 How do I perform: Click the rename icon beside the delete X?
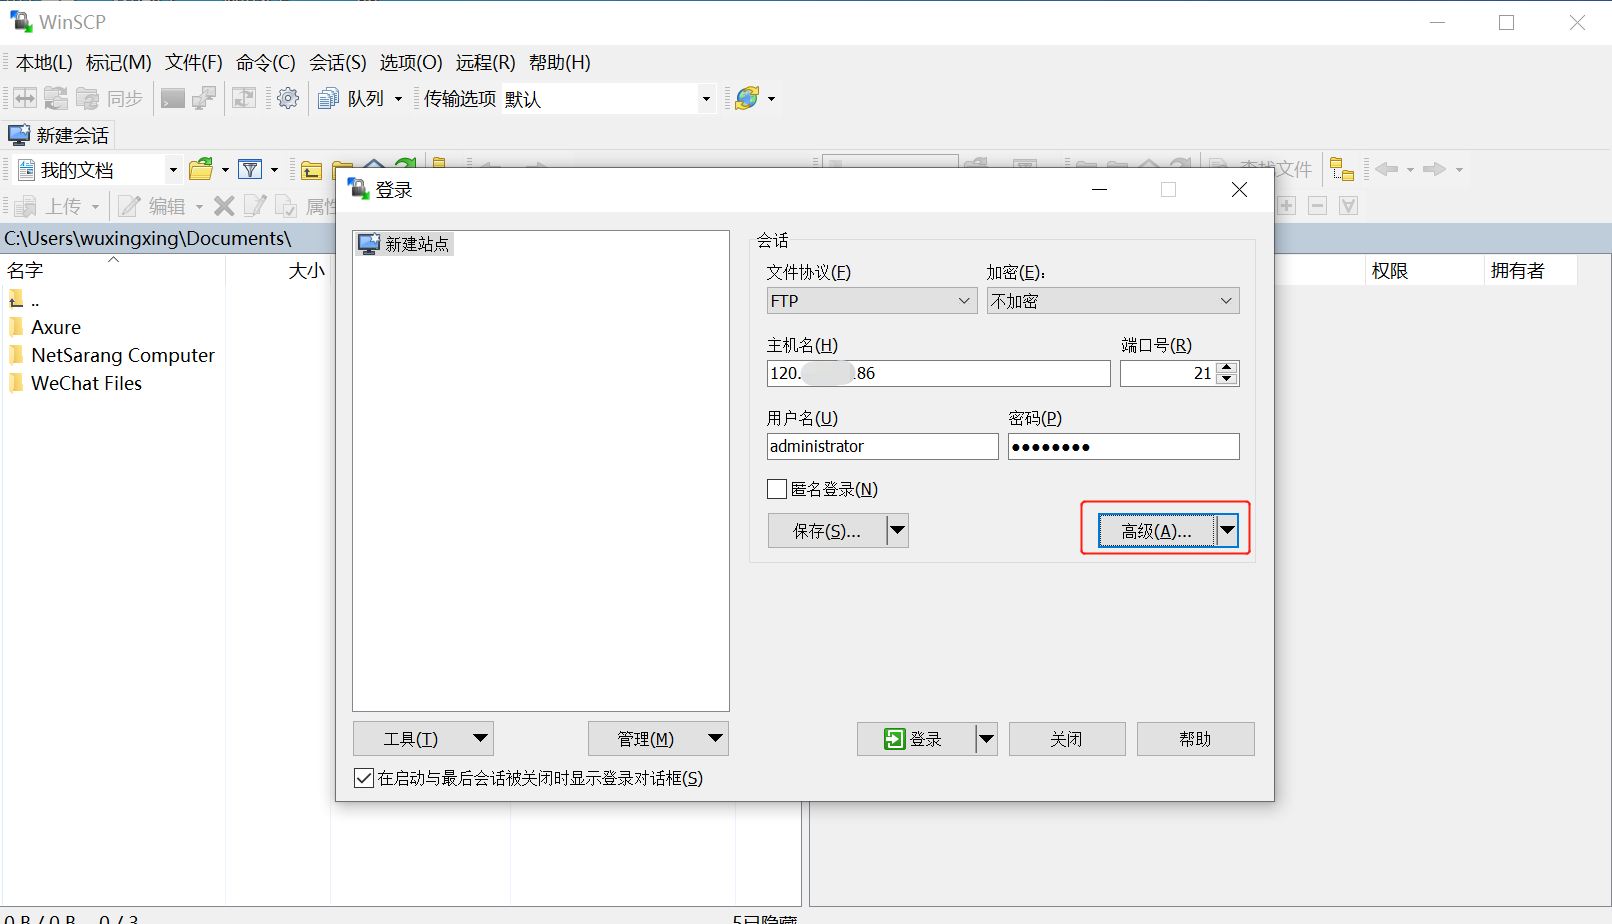(x=255, y=206)
